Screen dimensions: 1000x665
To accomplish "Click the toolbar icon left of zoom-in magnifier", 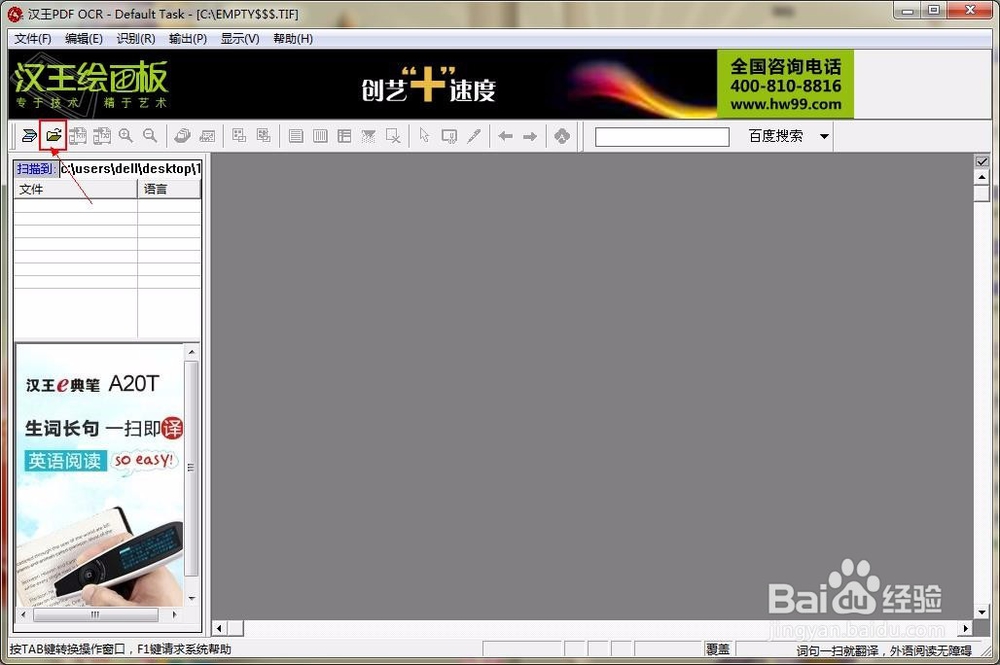I will [102, 136].
